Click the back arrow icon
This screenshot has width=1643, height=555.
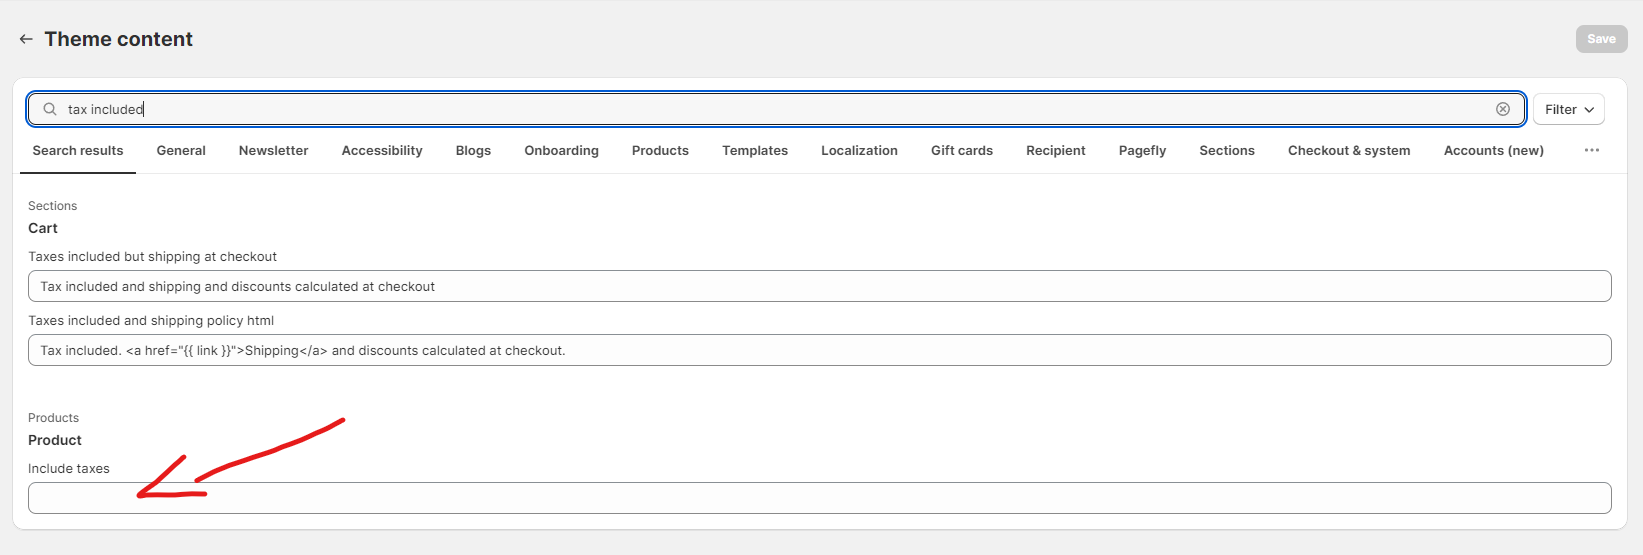pos(26,39)
